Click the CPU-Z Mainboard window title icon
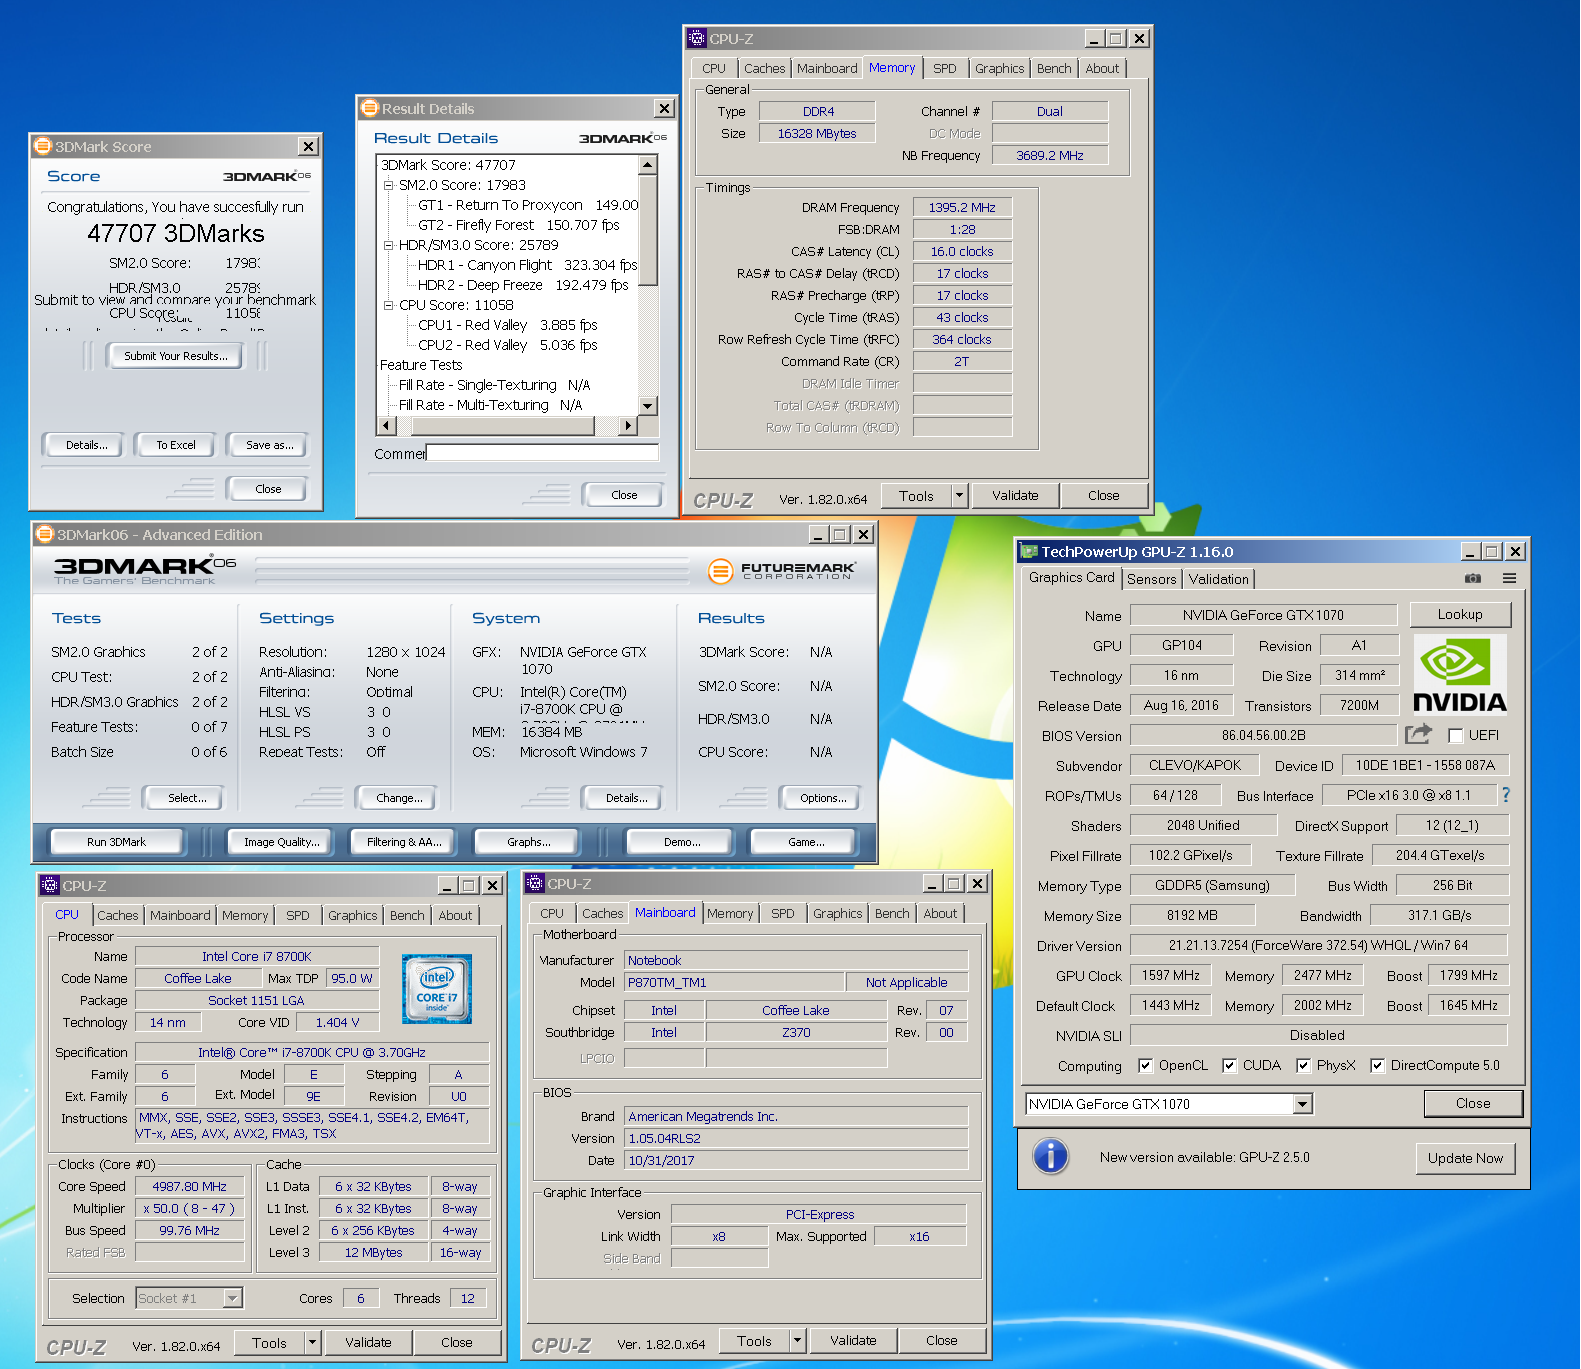The height and width of the screenshot is (1369, 1581). click(535, 883)
